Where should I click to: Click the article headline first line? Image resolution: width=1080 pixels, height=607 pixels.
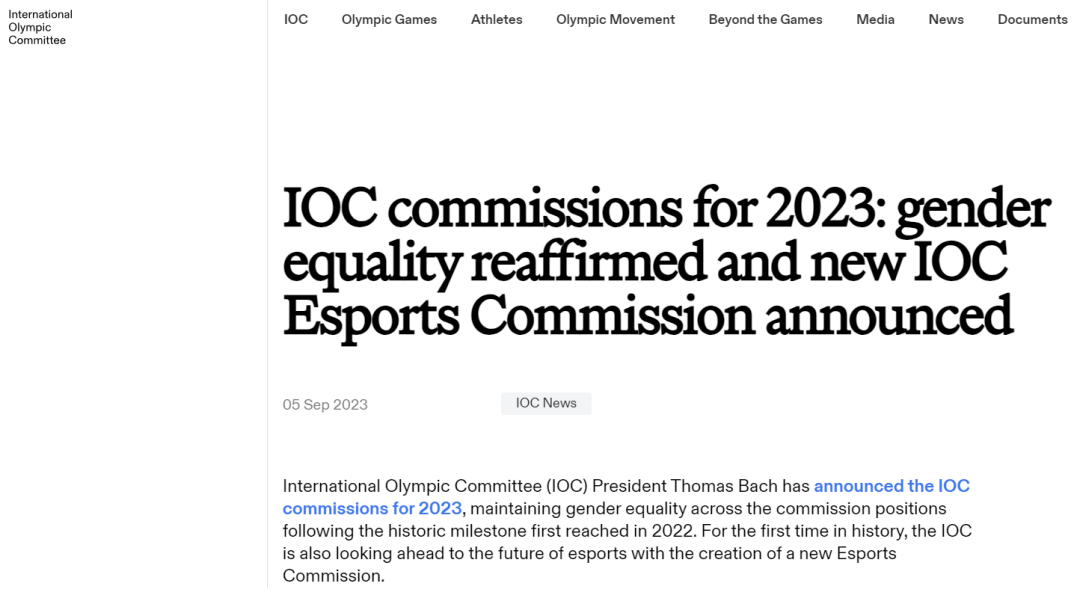point(666,209)
